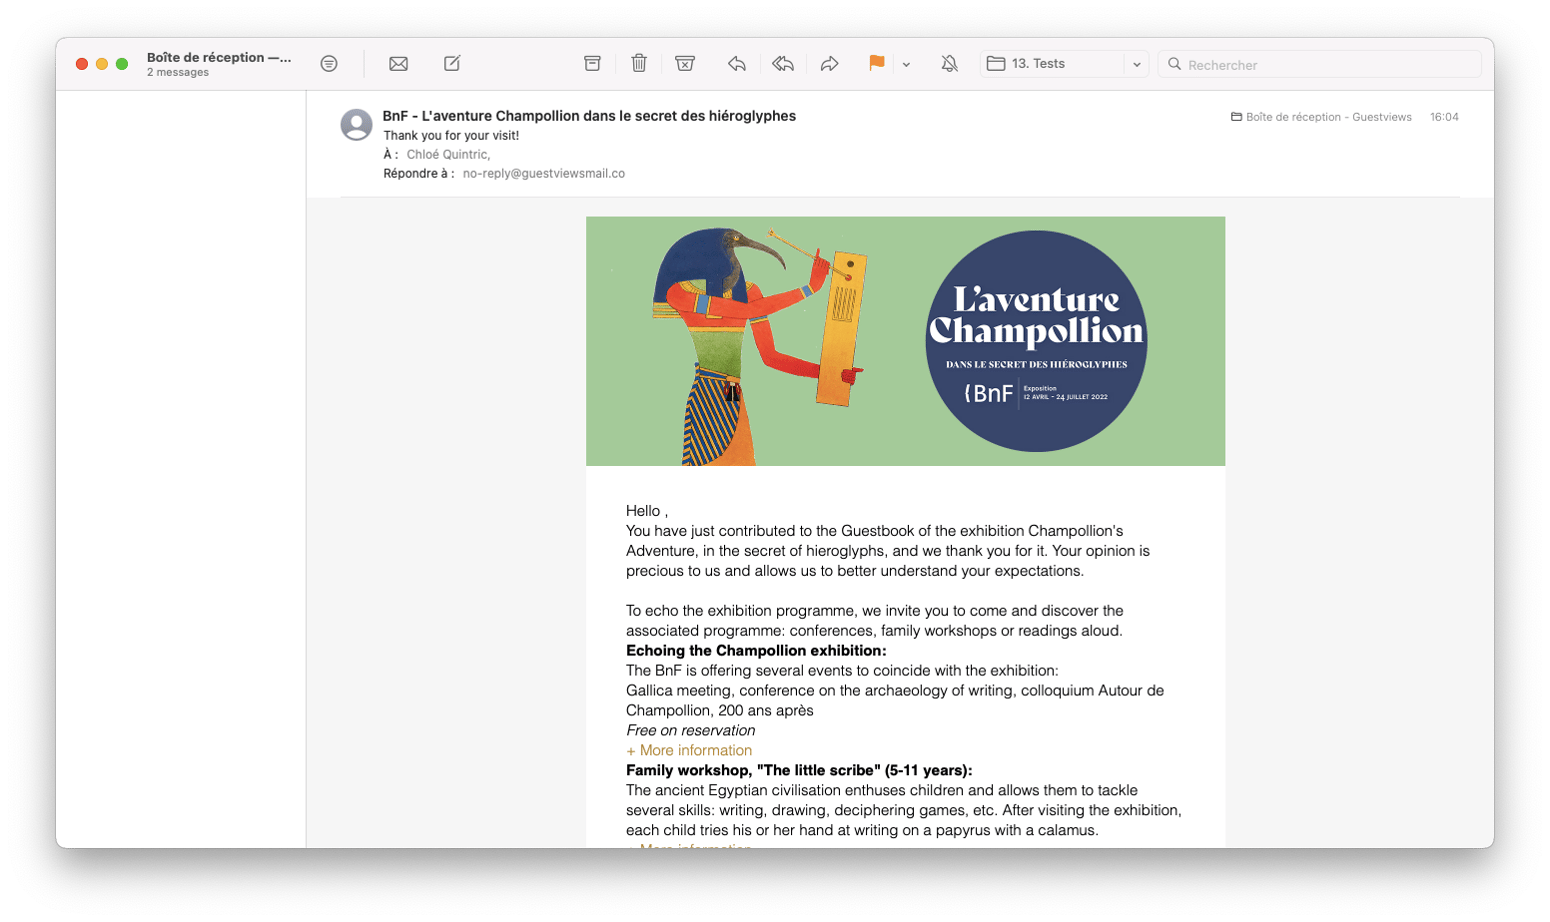1550x922 pixels.
Task: Click the 'Family workshop' heading
Action: coord(799,770)
